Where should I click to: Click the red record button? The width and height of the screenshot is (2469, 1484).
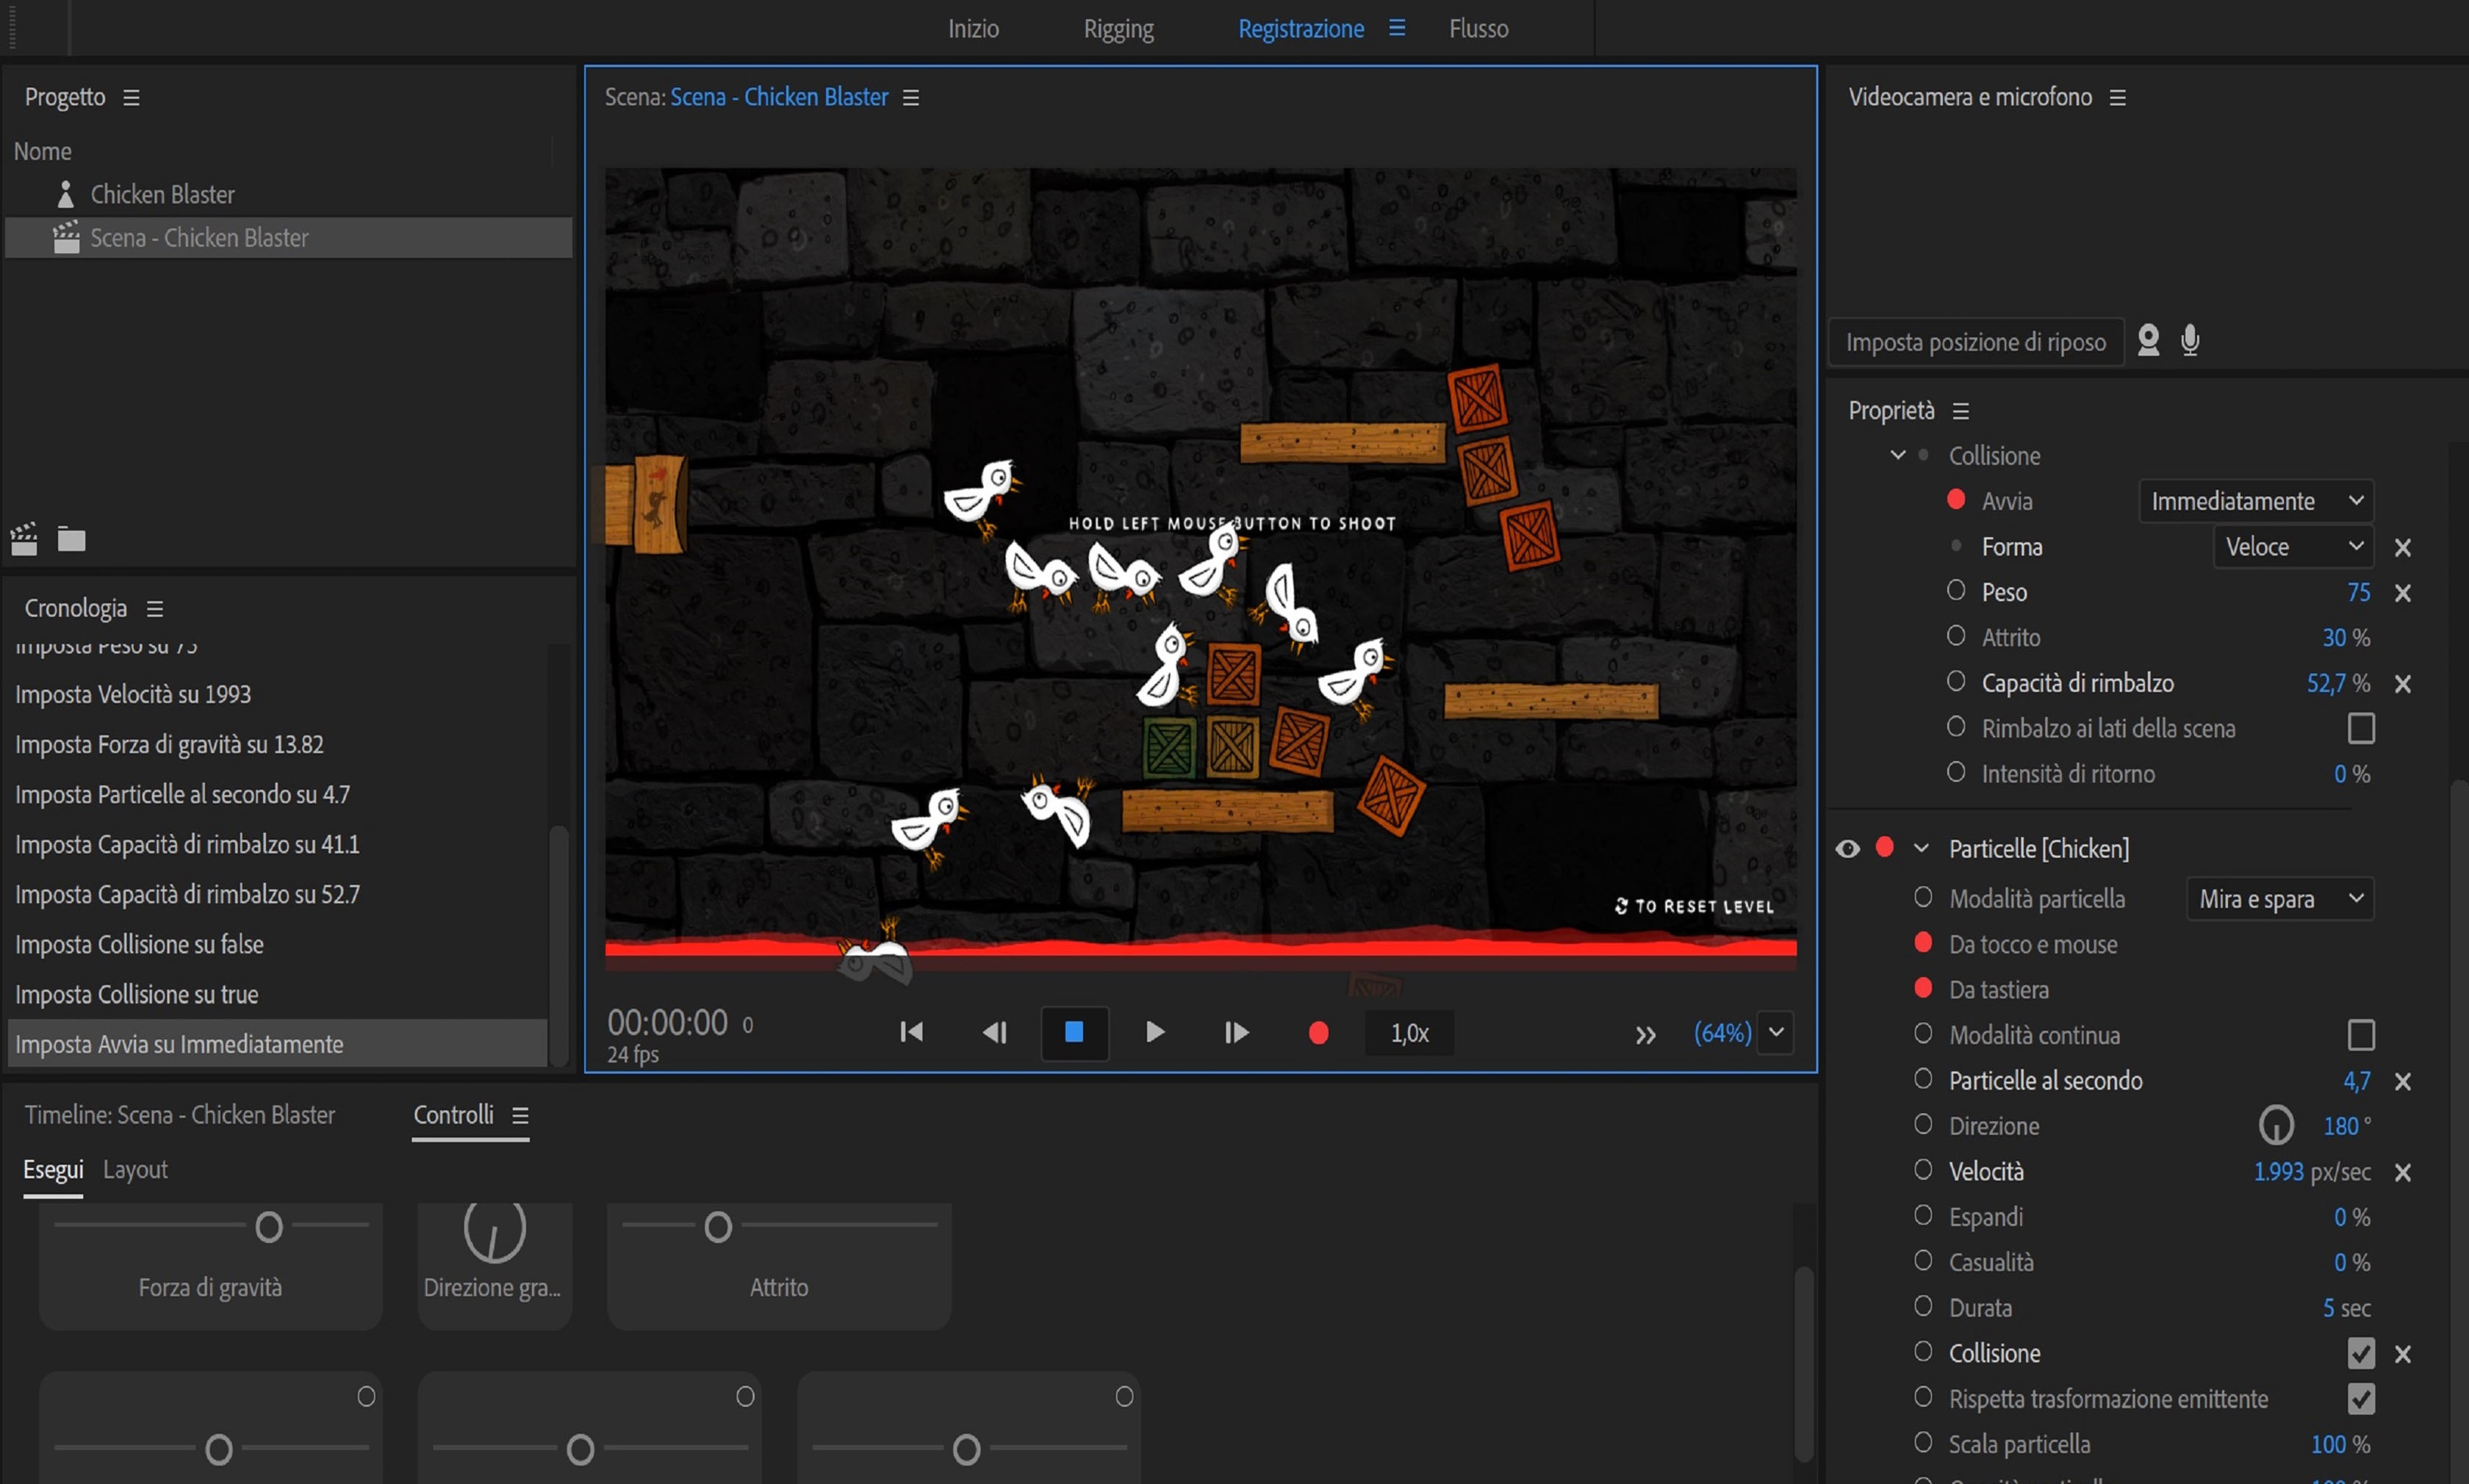pos(1318,1032)
